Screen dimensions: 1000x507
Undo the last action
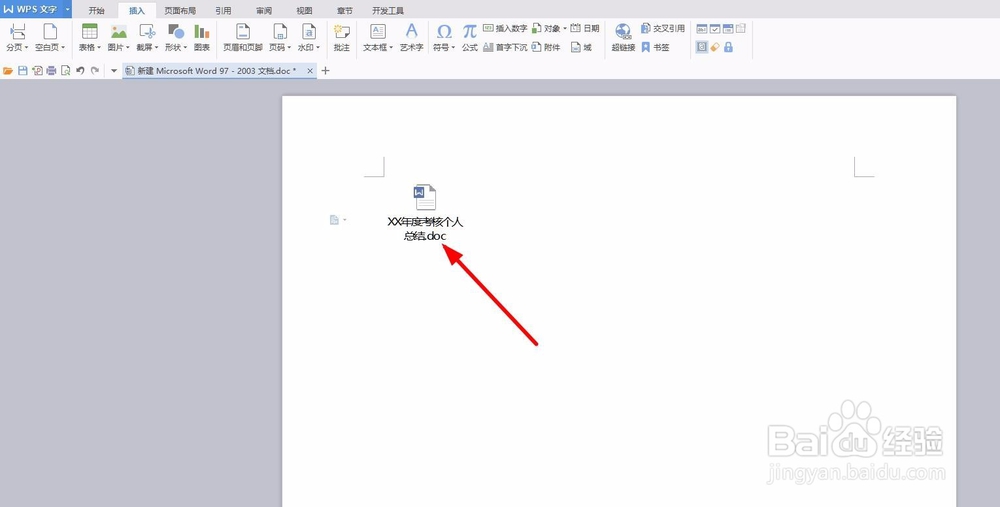point(80,71)
